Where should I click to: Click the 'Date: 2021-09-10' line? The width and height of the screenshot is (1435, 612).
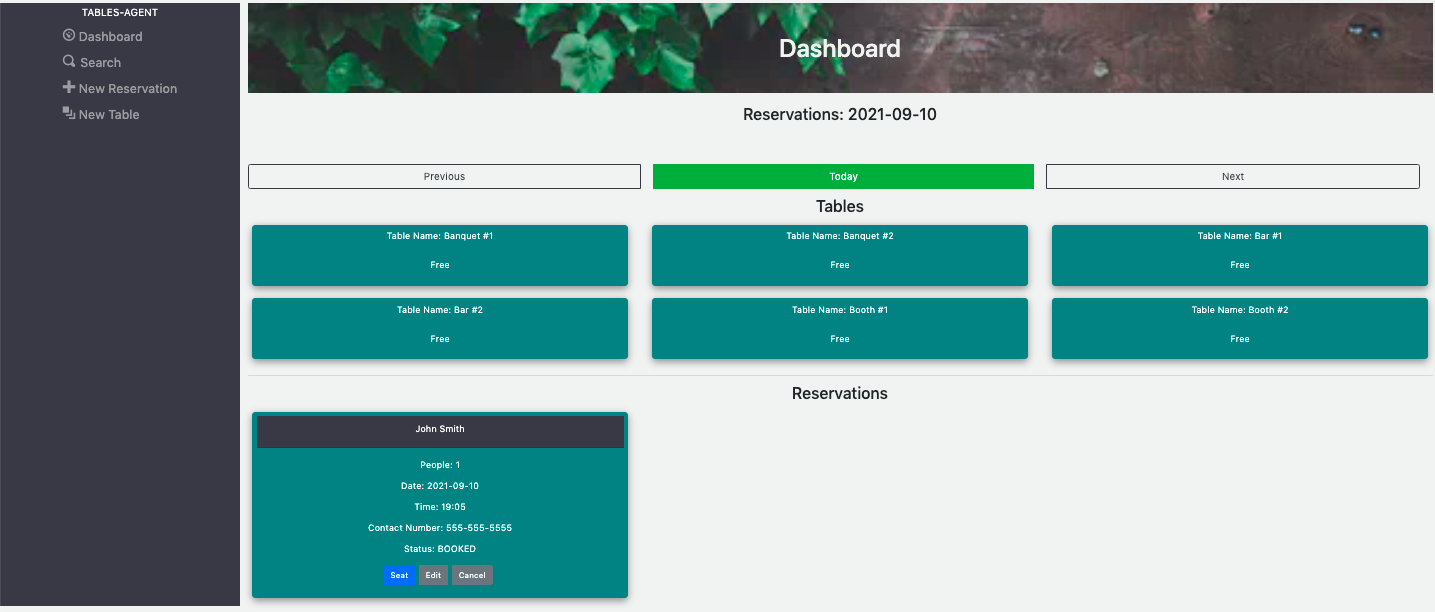(440, 486)
